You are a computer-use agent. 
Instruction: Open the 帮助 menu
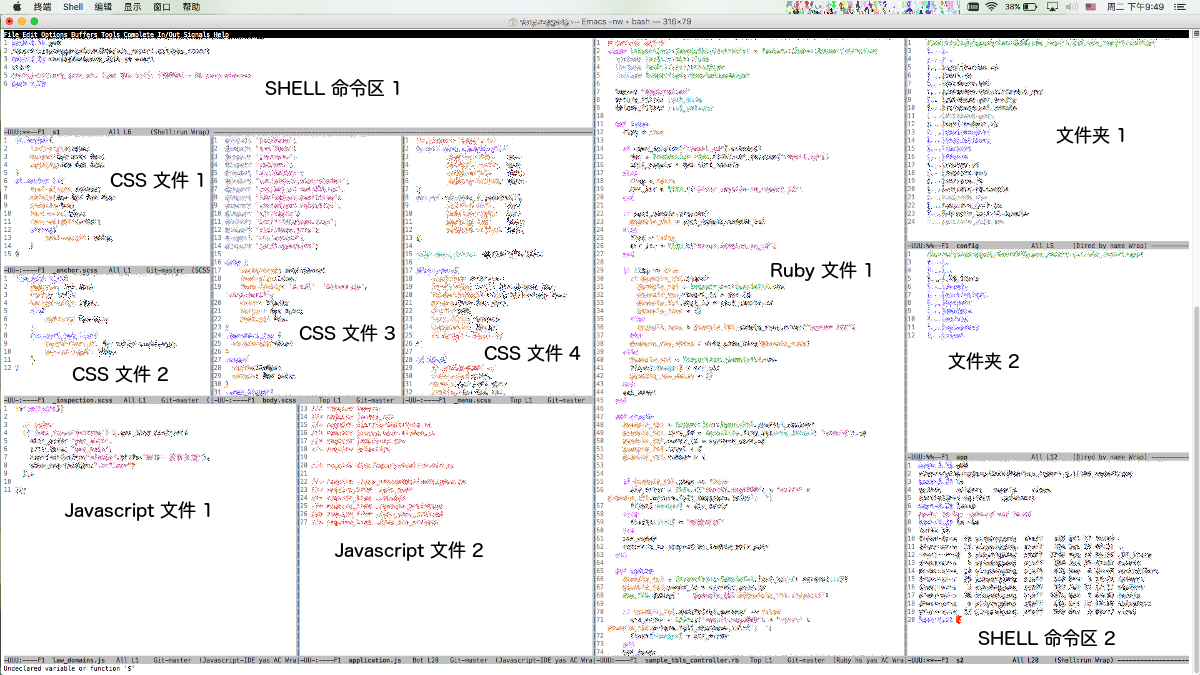pos(192,6)
